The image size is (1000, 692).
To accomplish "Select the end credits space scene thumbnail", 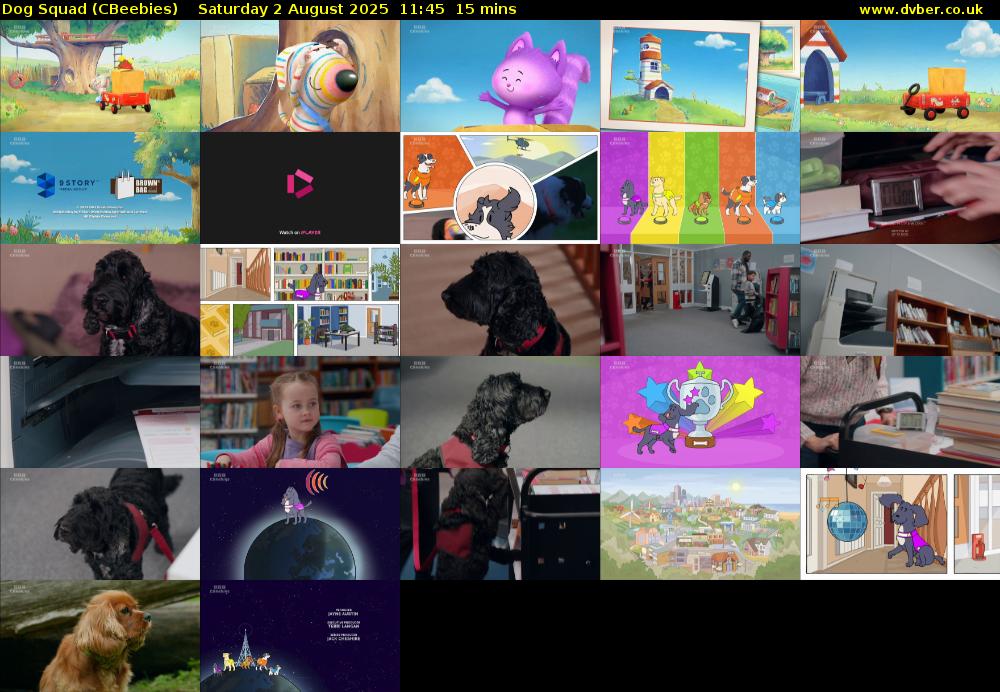I will tap(300, 636).
